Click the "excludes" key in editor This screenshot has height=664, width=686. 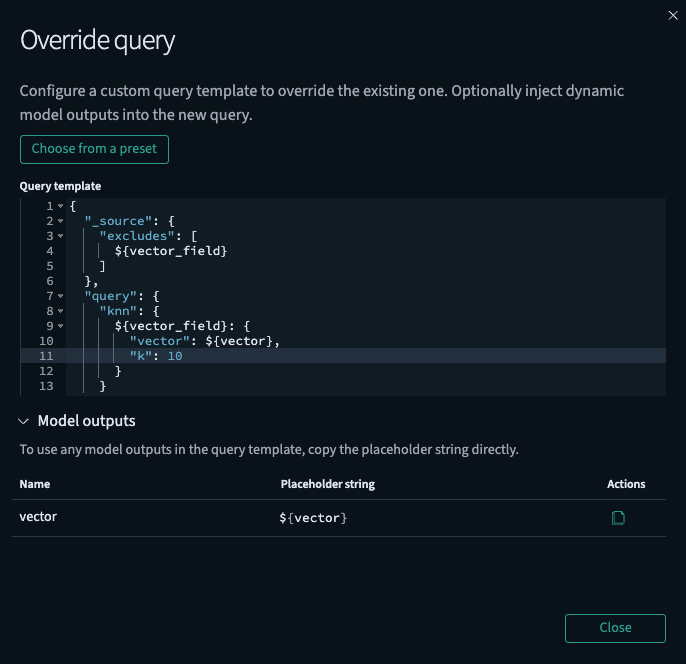tap(137, 236)
